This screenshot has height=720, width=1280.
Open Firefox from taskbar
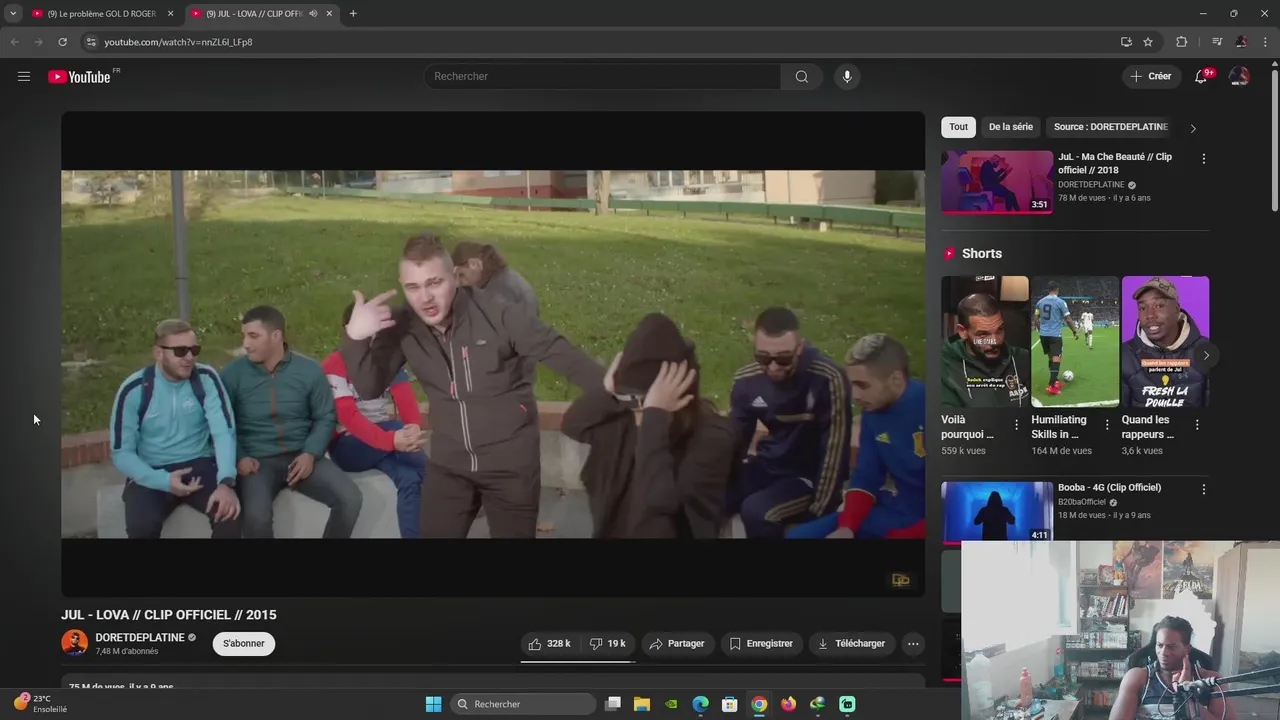pos(788,704)
